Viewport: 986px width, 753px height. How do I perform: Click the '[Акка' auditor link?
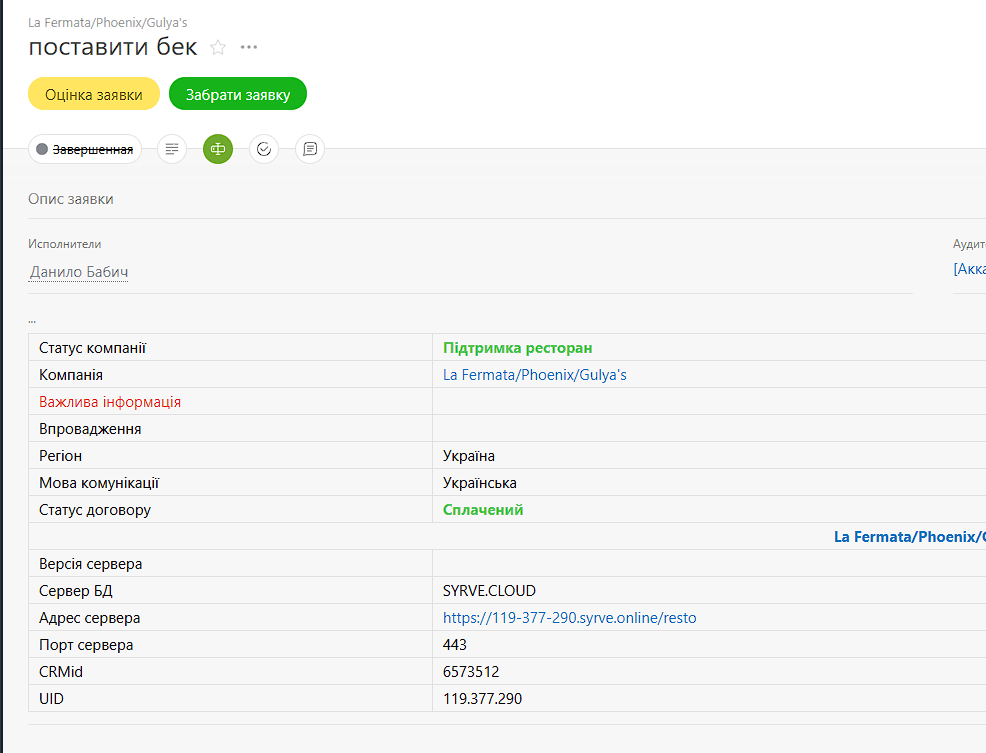coord(969,269)
